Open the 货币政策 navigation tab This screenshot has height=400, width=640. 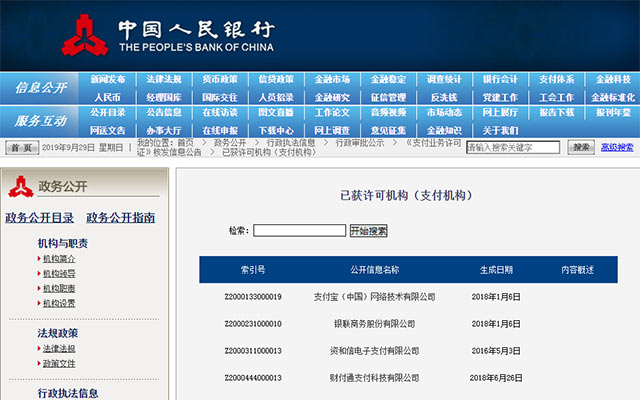coord(220,79)
